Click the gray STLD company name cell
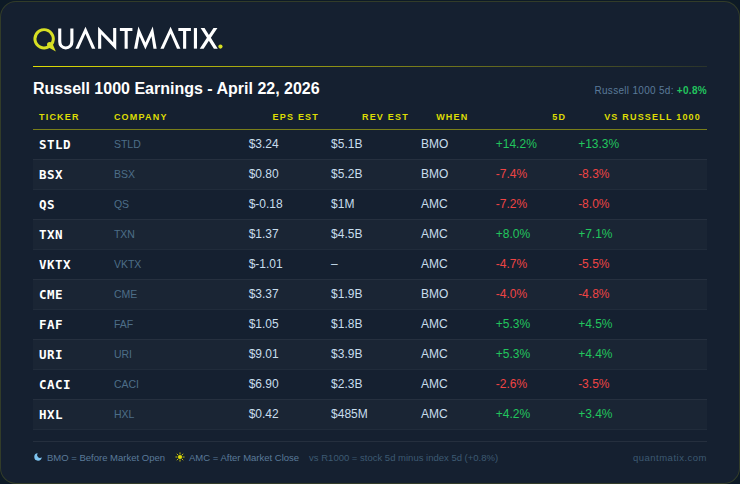The width and height of the screenshot is (740, 484). click(x=127, y=144)
